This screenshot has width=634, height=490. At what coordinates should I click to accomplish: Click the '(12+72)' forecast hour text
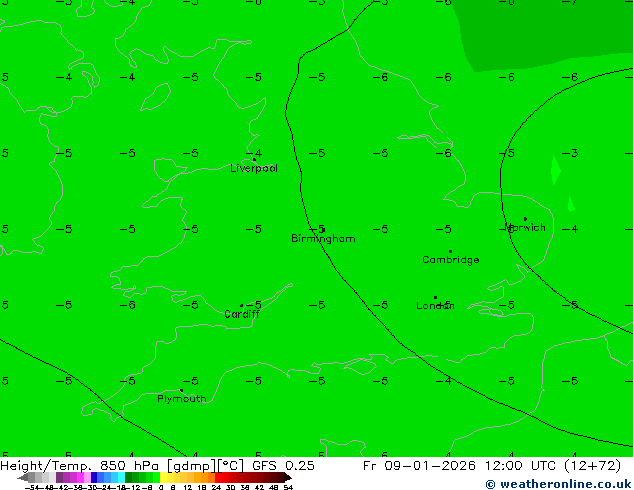(x=593, y=466)
